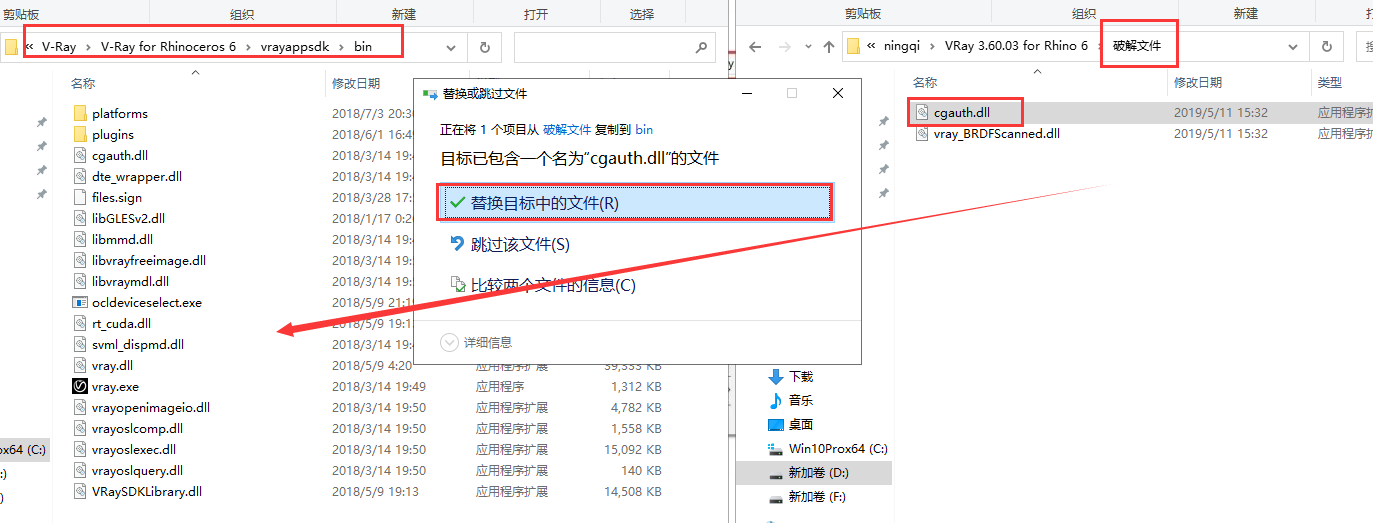Open 新加卷 (D:) drive
The width and height of the screenshot is (1373, 523).
pyautogui.click(x=818, y=472)
